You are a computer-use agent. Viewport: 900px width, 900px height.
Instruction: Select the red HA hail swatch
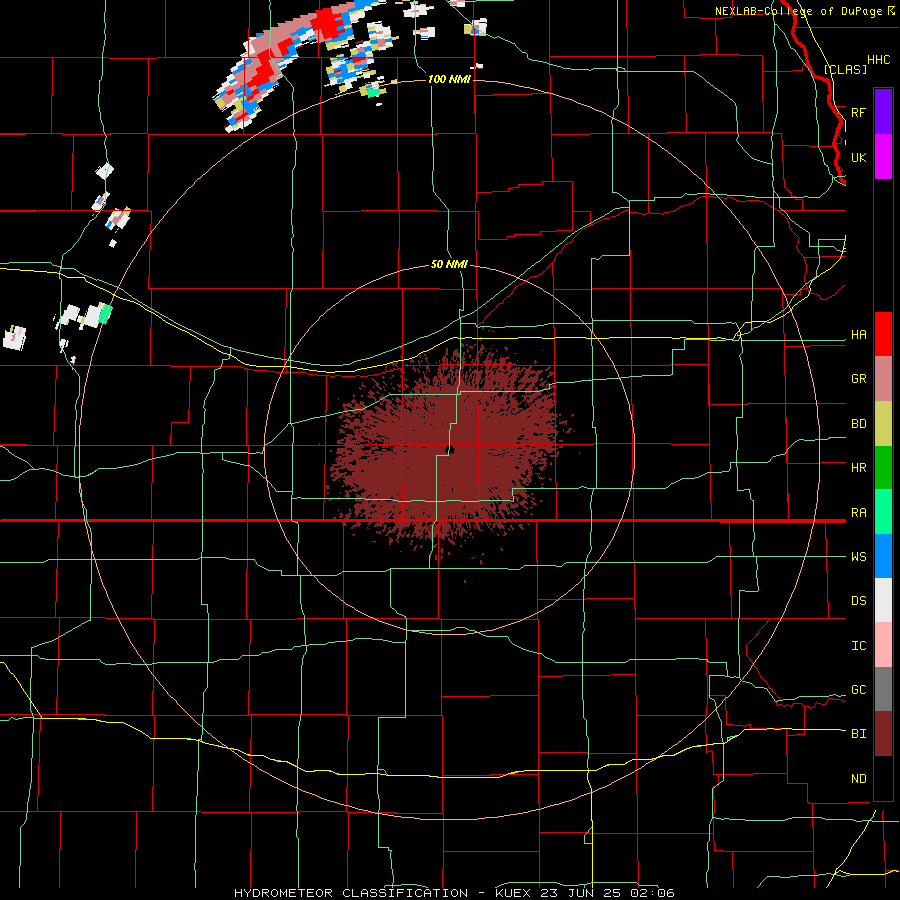pos(883,334)
